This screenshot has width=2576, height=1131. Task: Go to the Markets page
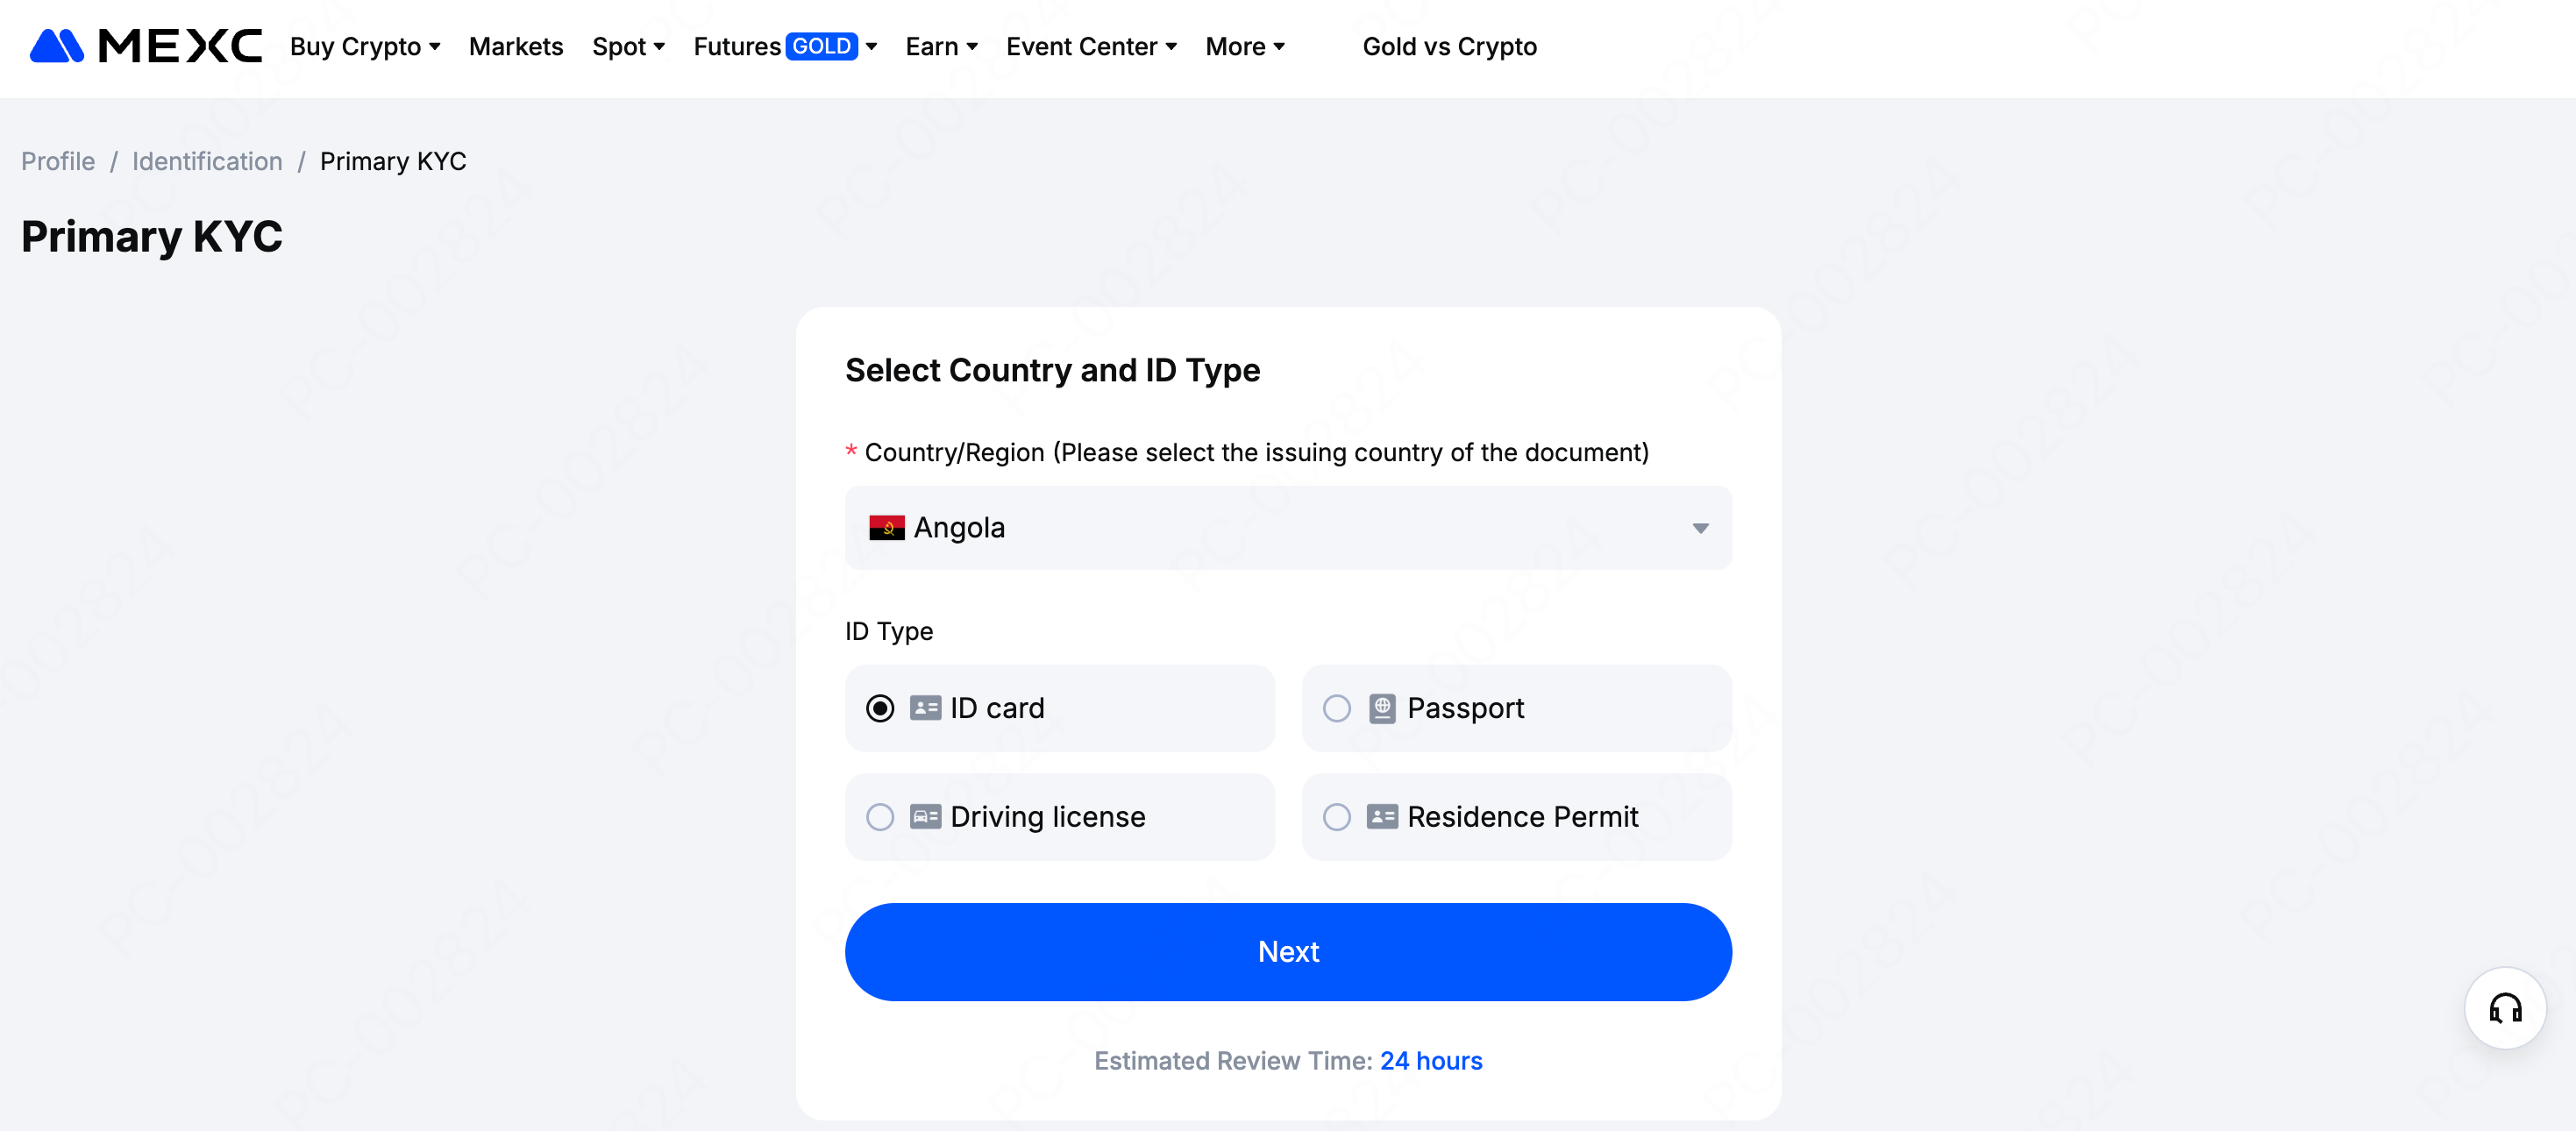pos(516,46)
